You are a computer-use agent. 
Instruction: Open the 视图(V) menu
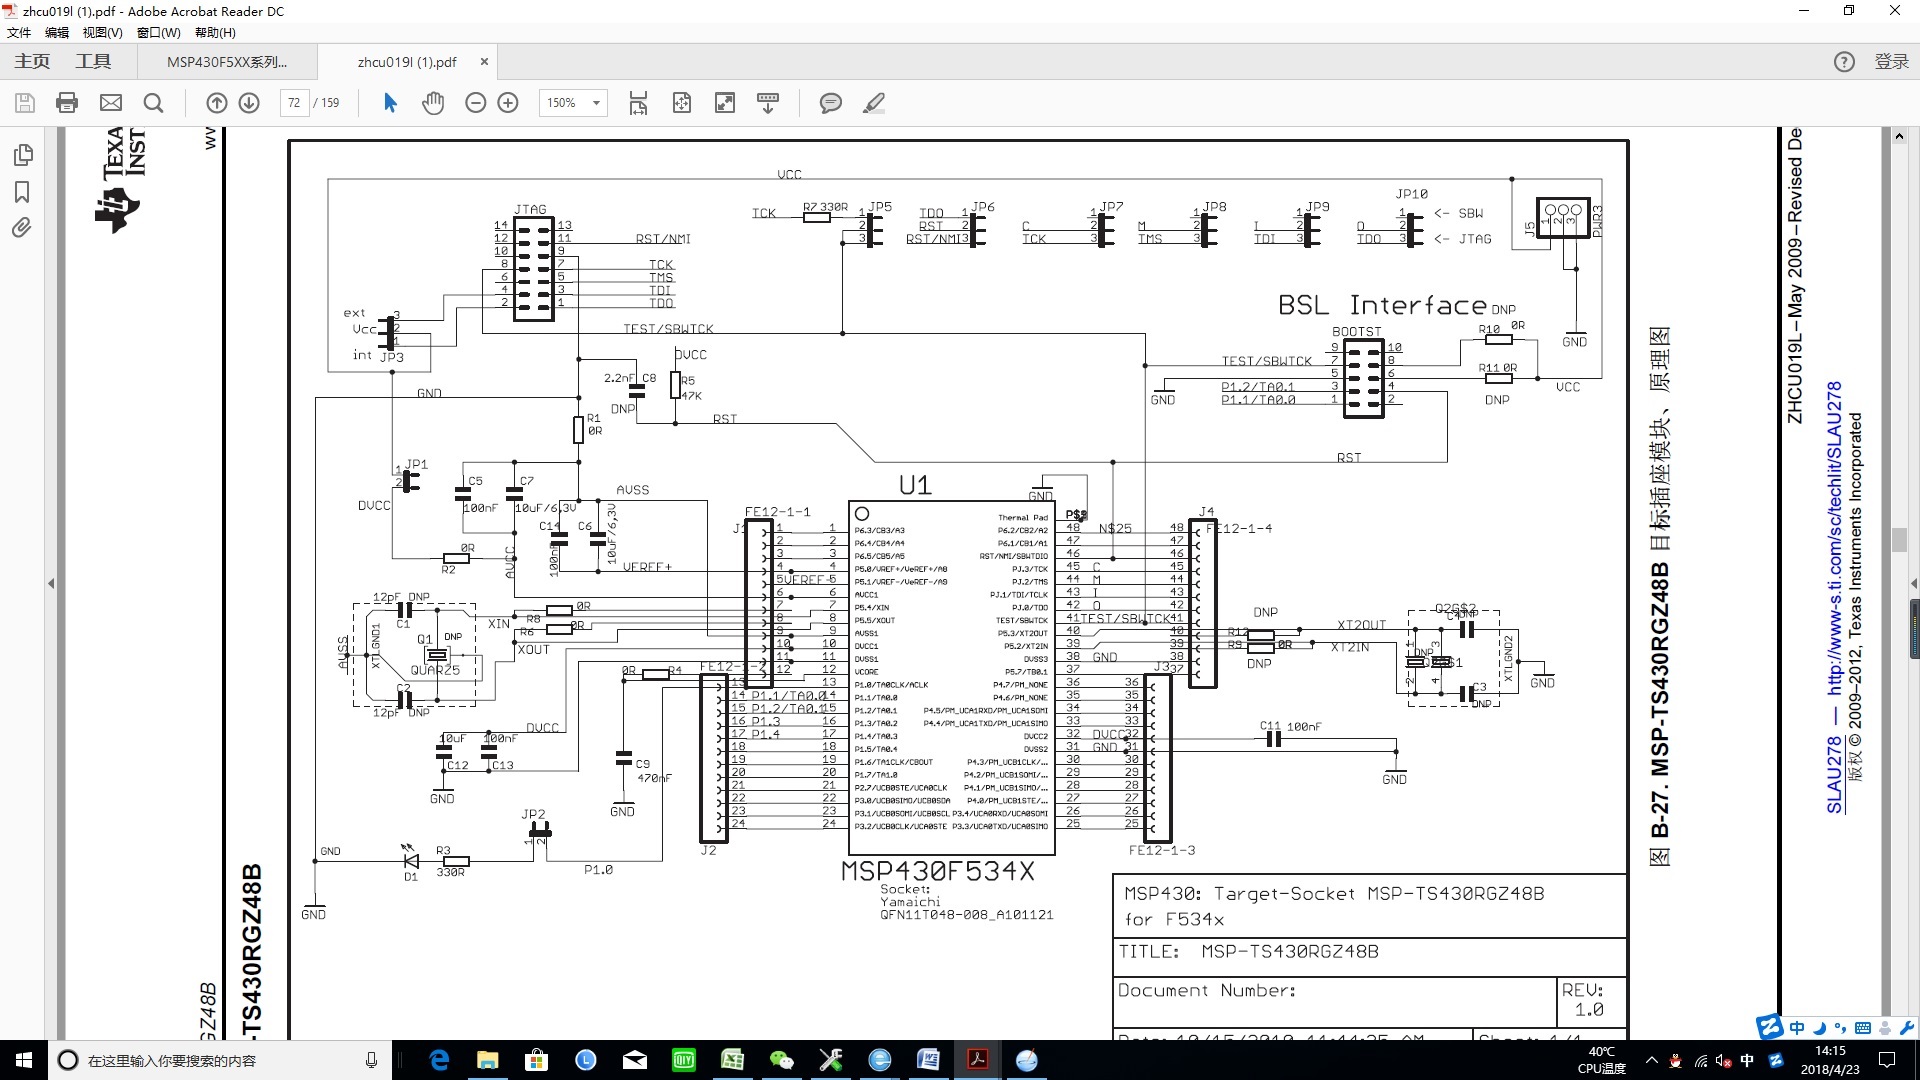tap(102, 32)
